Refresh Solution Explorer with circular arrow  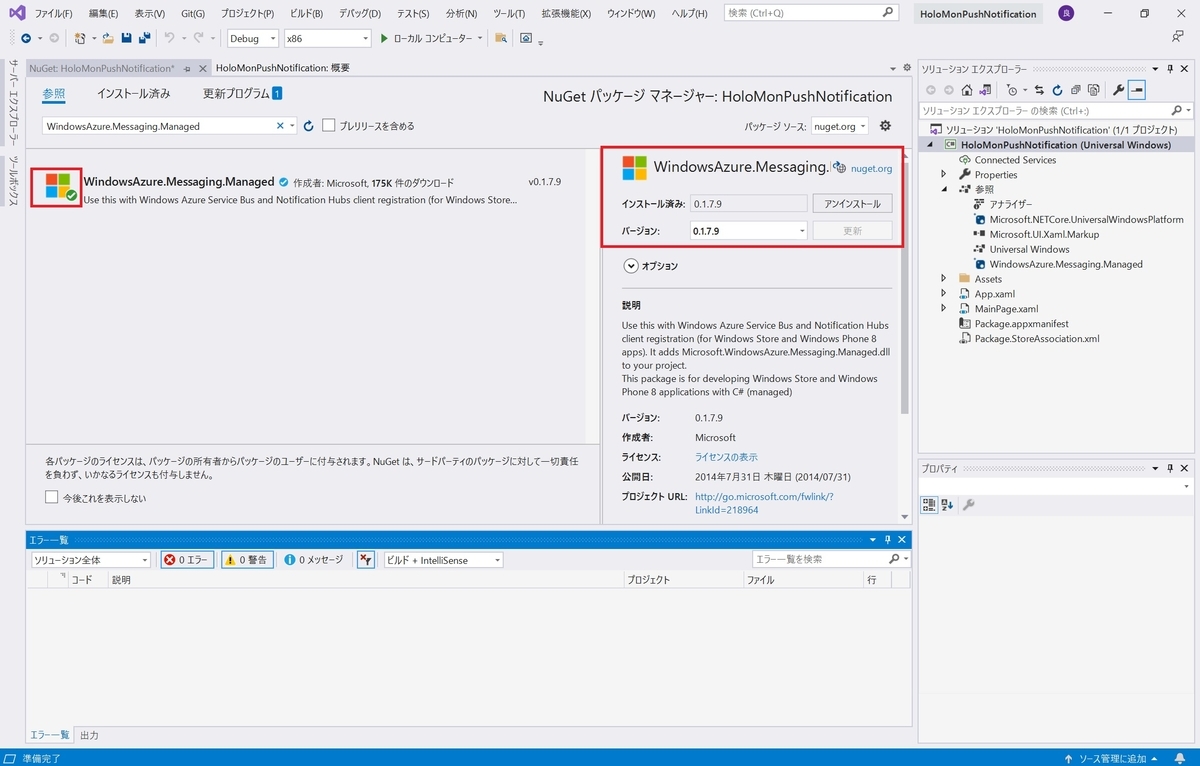1057,90
